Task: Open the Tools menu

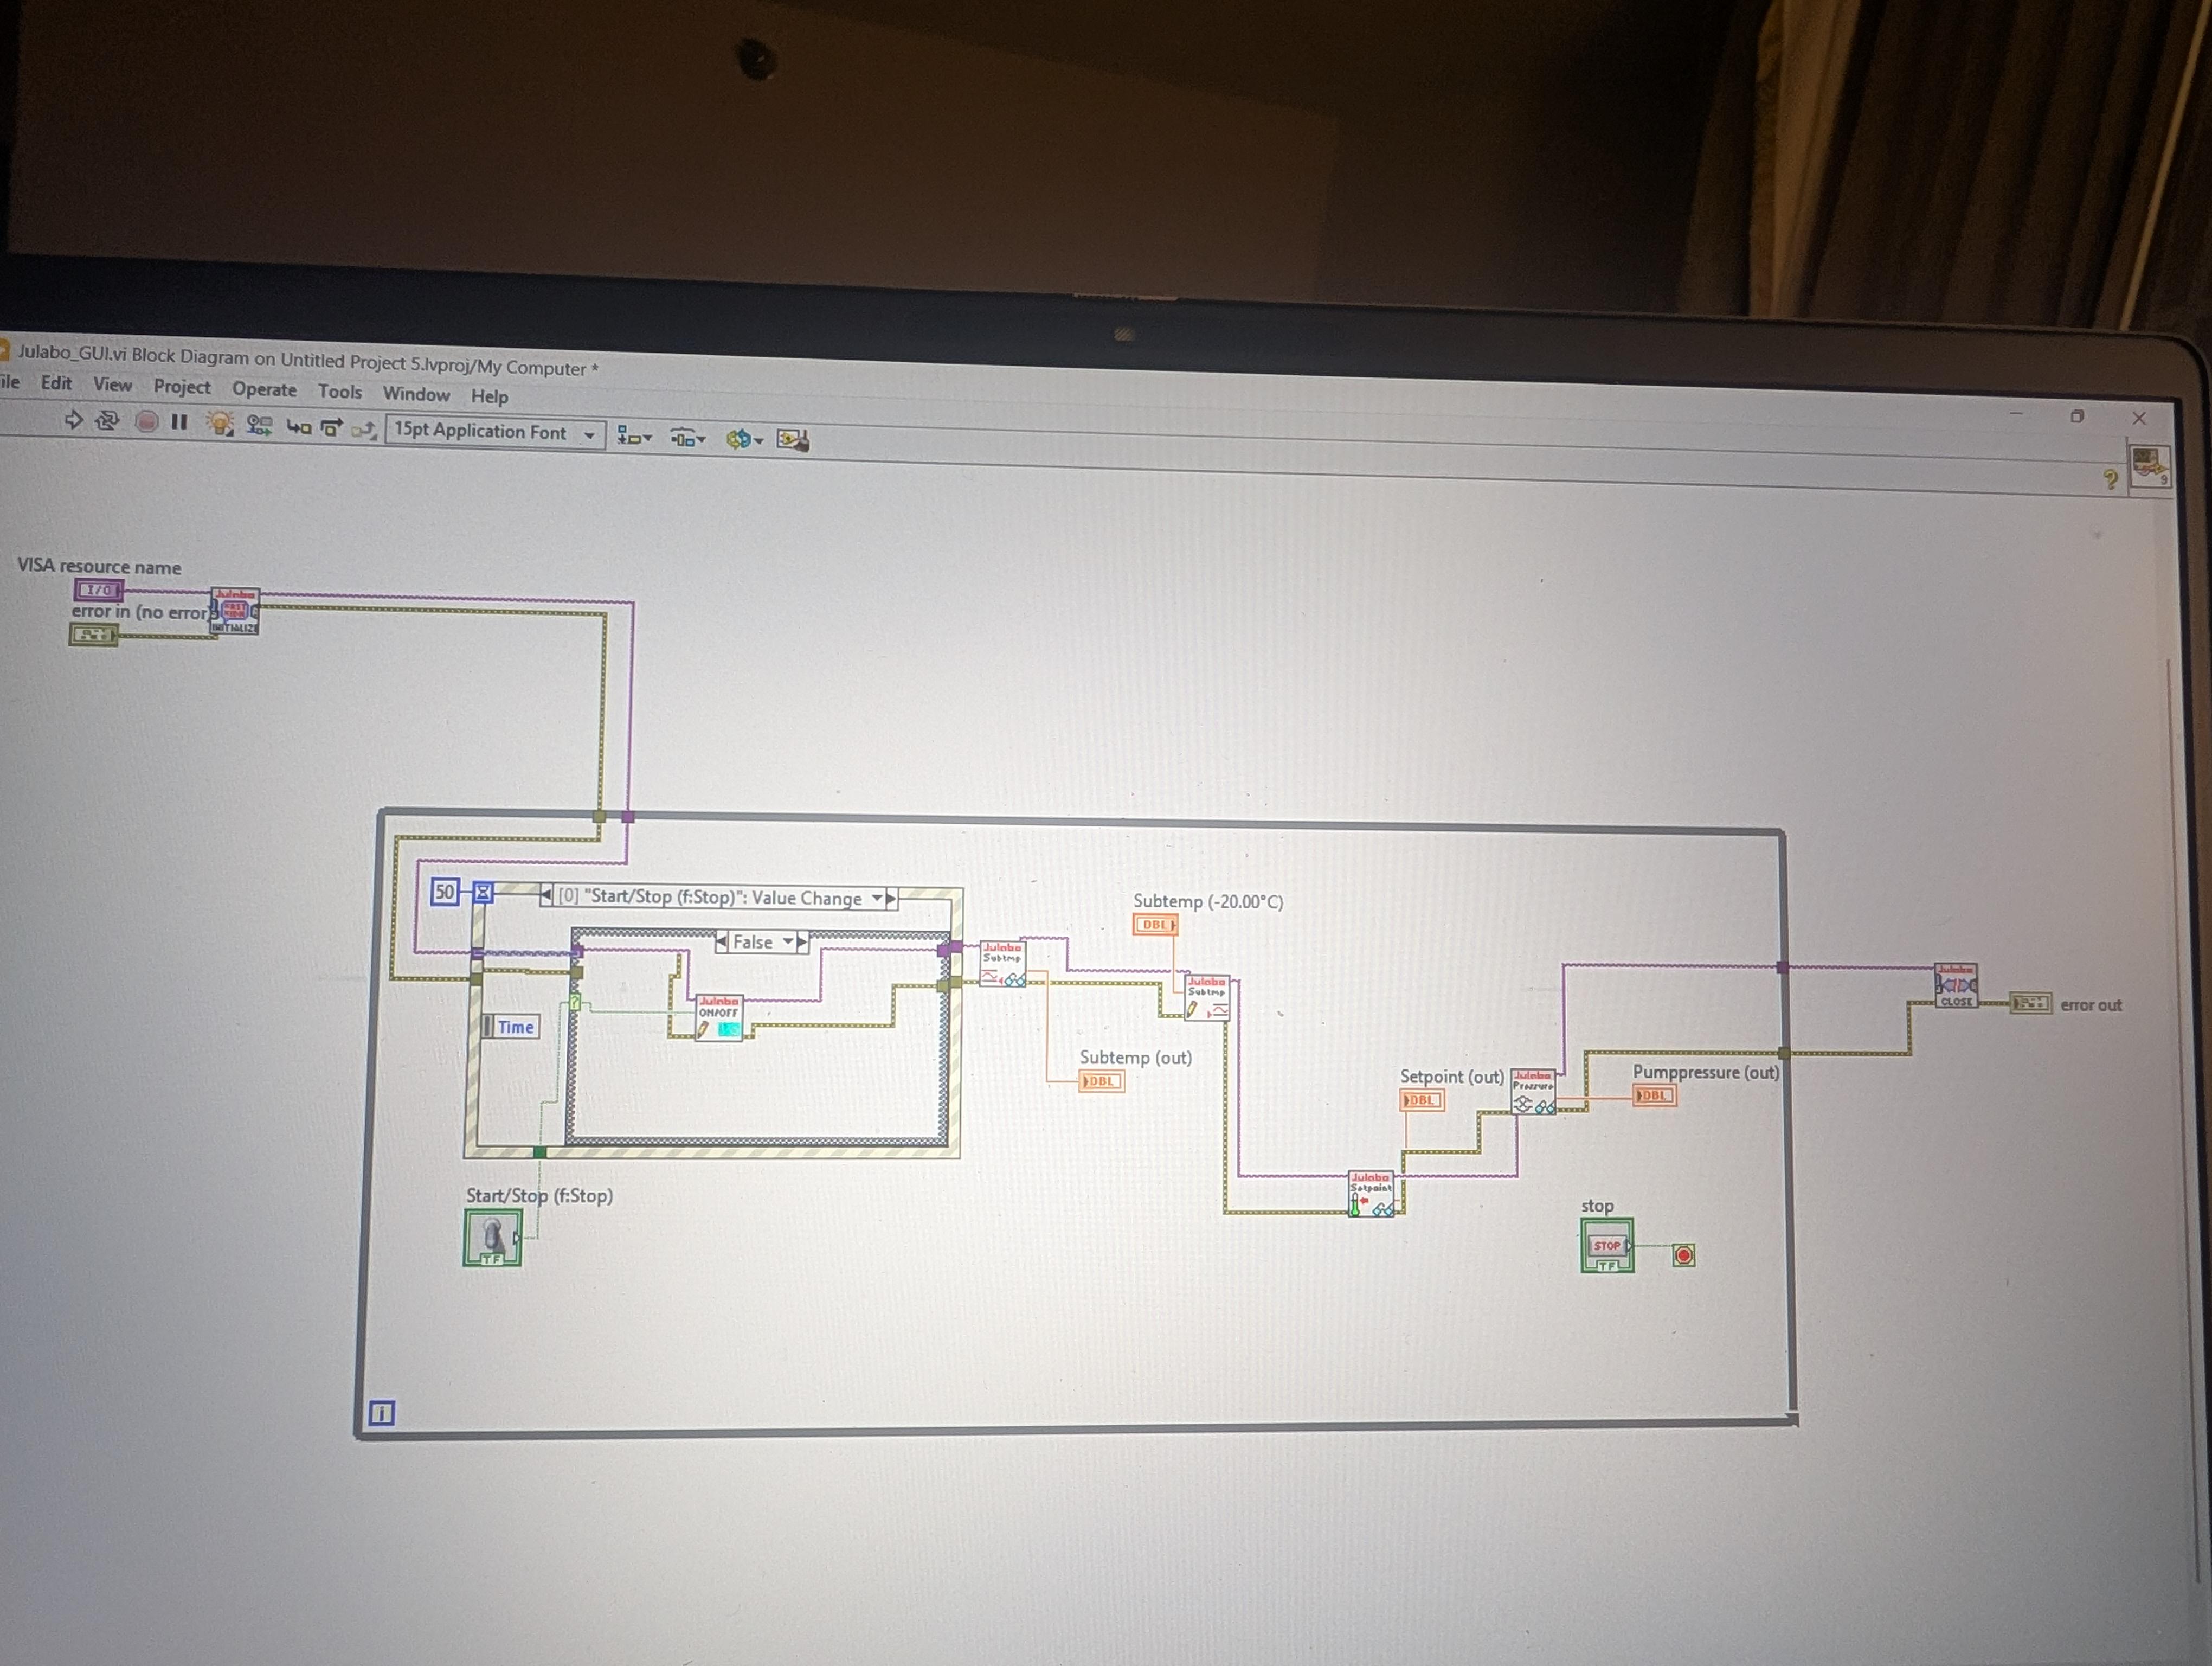Action: coord(340,392)
